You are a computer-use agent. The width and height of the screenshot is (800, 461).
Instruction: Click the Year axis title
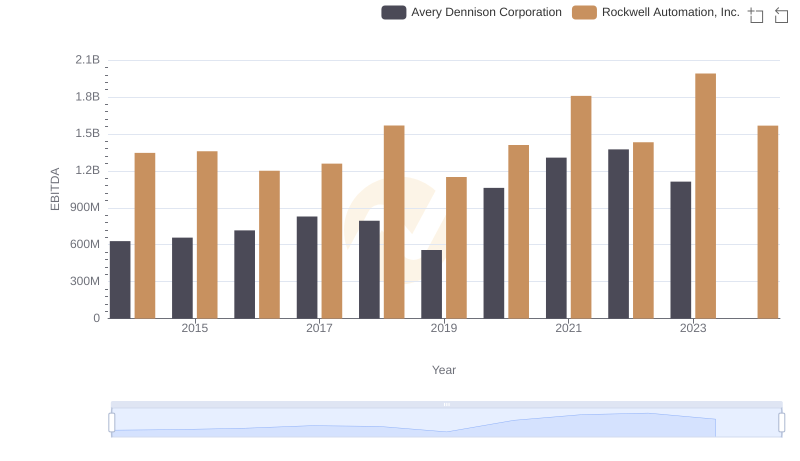pos(444,370)
